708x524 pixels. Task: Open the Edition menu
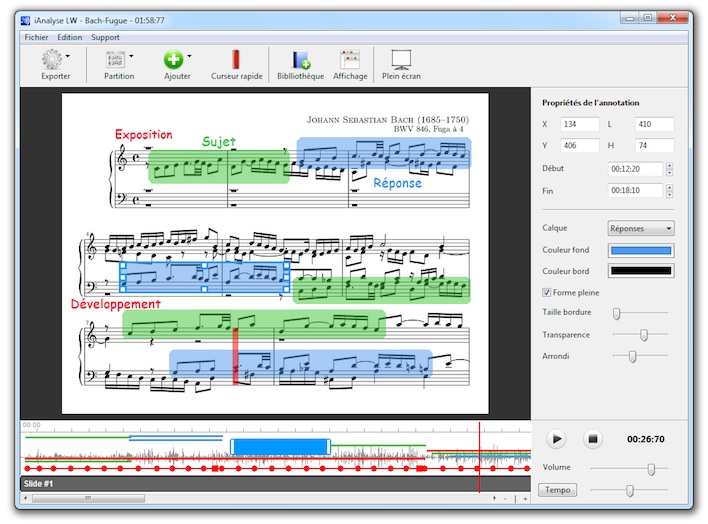point(70,37)
